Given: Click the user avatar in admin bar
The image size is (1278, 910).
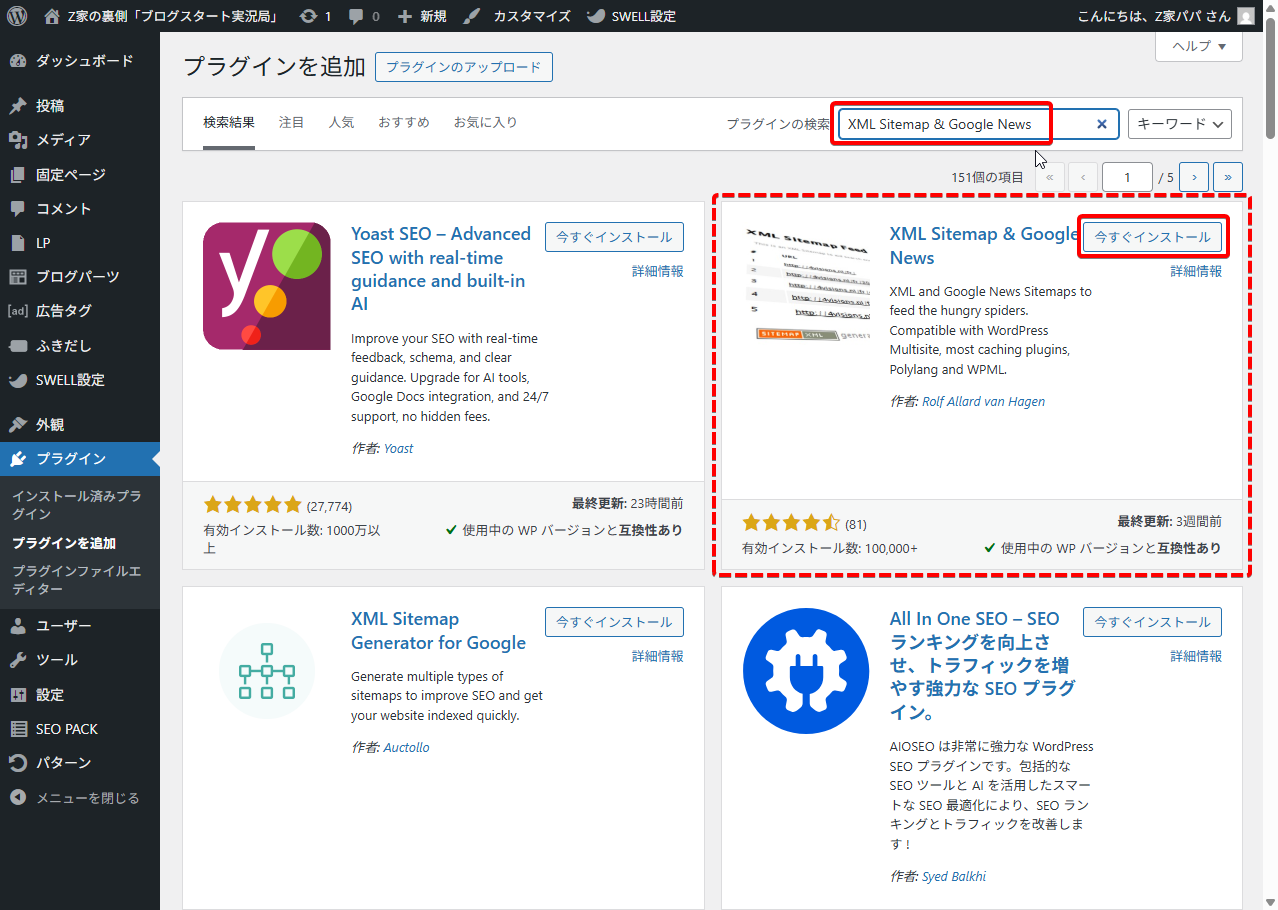Looking at the screenshot, I should coord(1245,16).
